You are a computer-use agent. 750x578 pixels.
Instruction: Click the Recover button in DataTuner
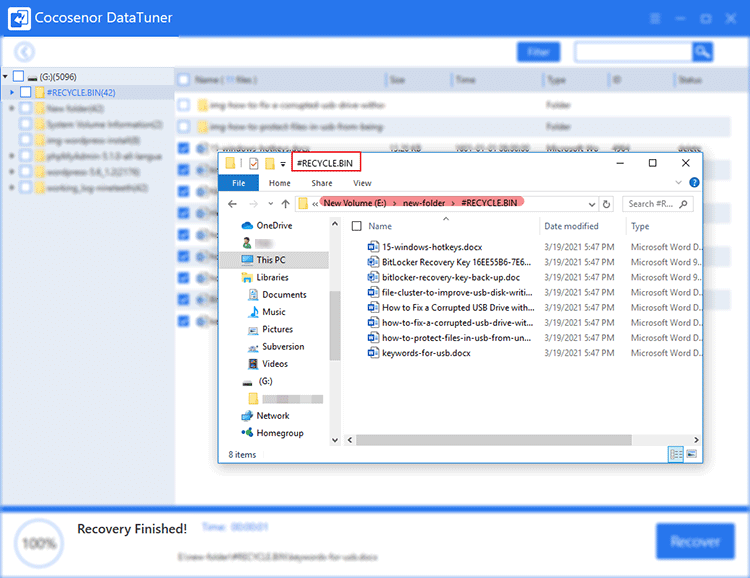click(x=695, y=541)
